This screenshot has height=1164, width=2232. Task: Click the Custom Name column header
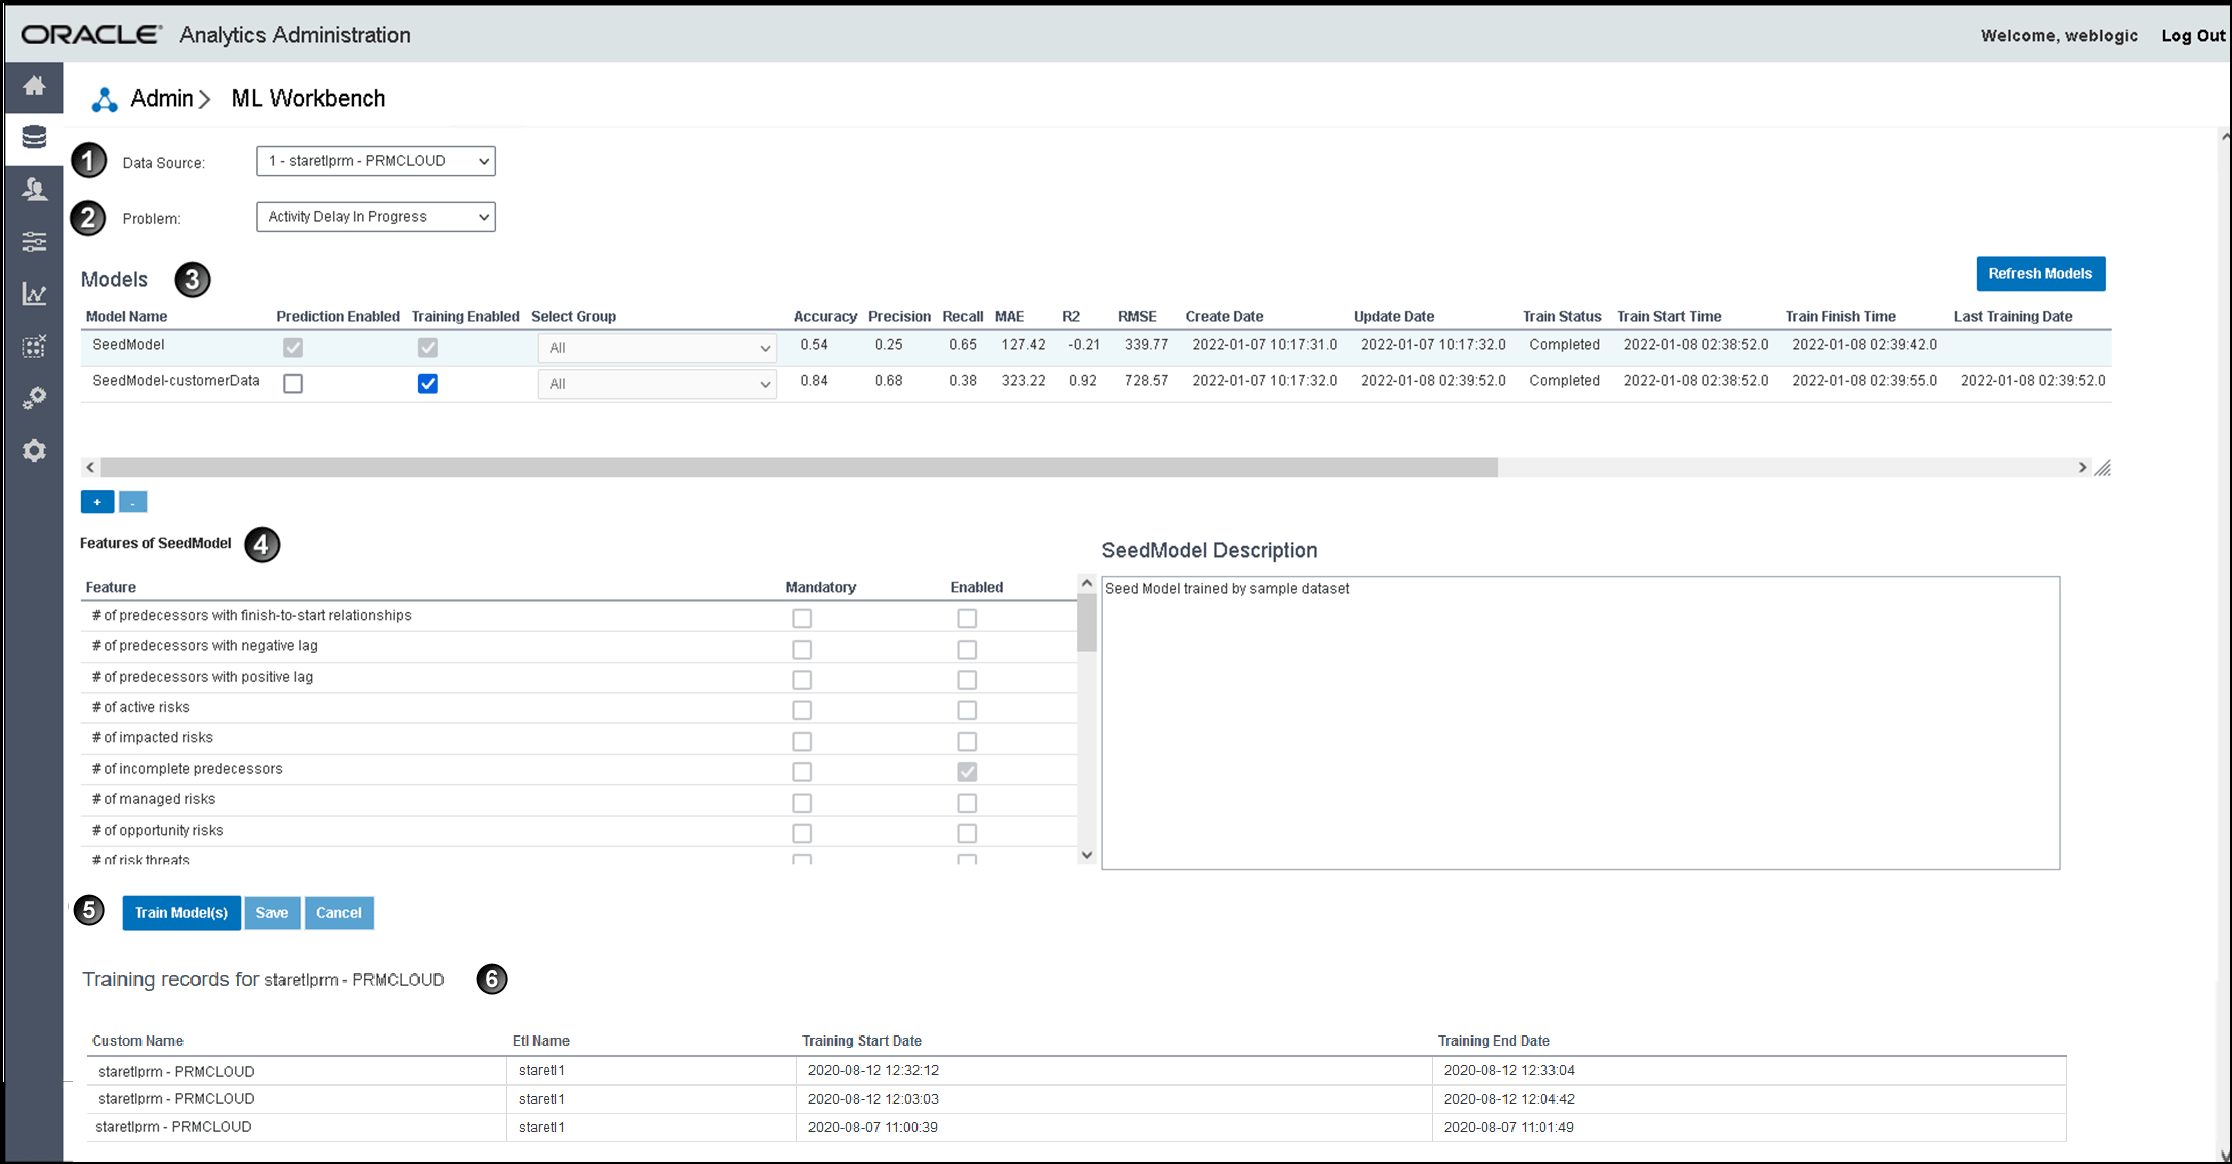click(138, 1041)
